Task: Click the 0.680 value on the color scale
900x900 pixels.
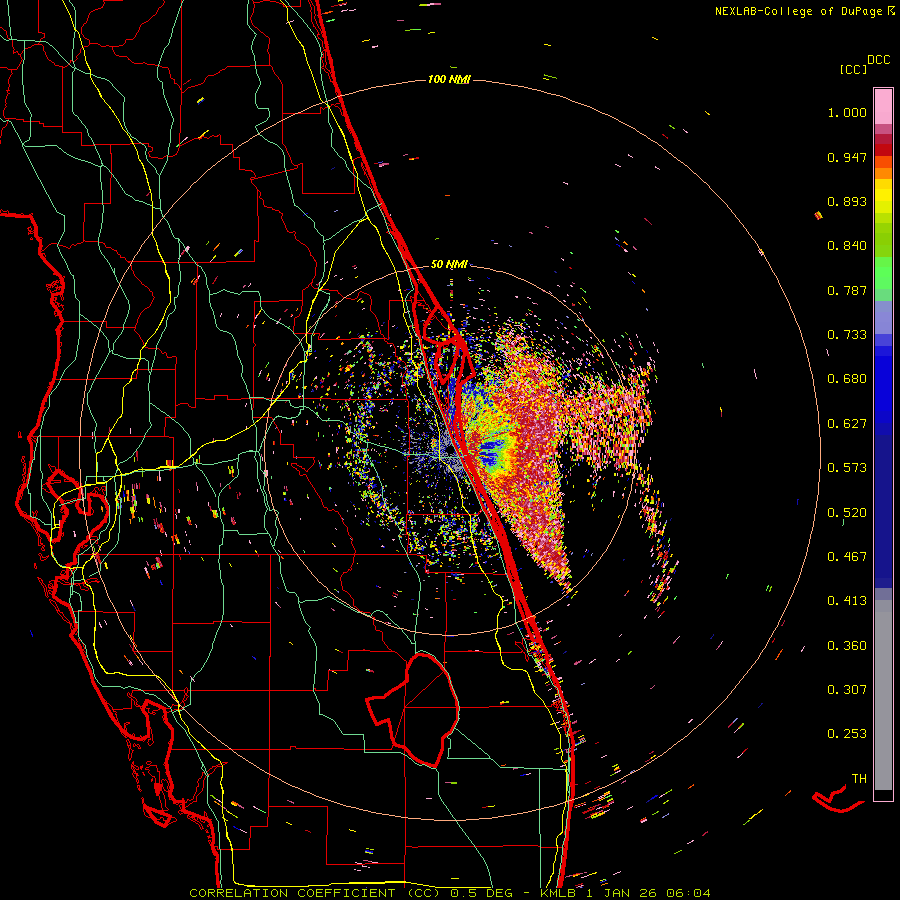Action: (x=847, y=379)
